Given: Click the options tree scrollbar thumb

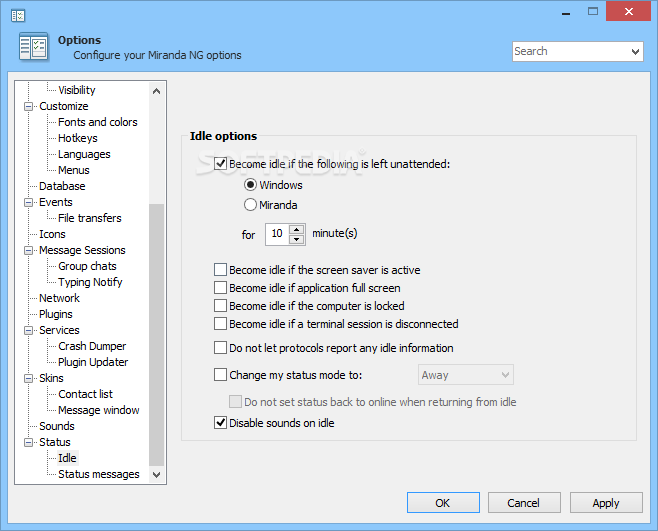Looking at the screenshot, I should [157, 335].
